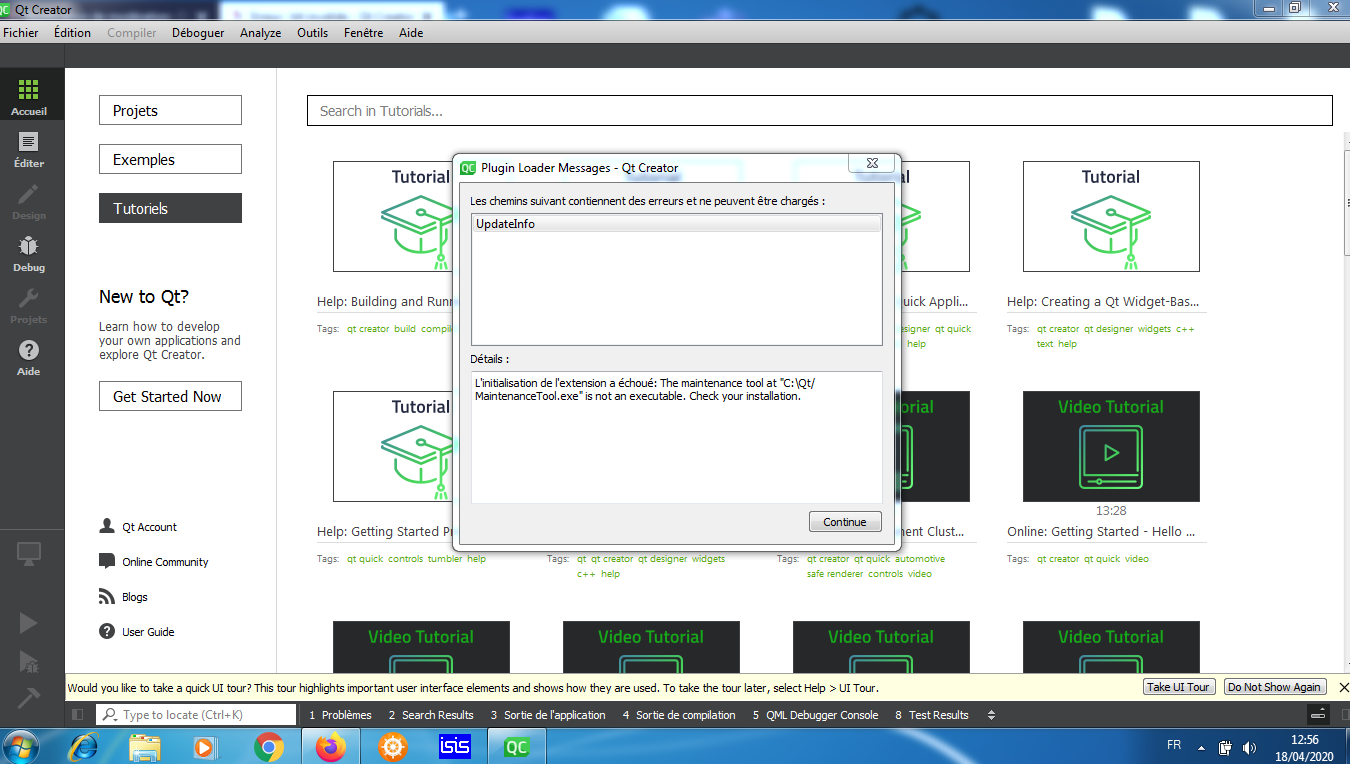Switch to Debug mode in sidebar
This screenshot has width=1350, height=764.
pyautogui.click(x=29, y=253)
